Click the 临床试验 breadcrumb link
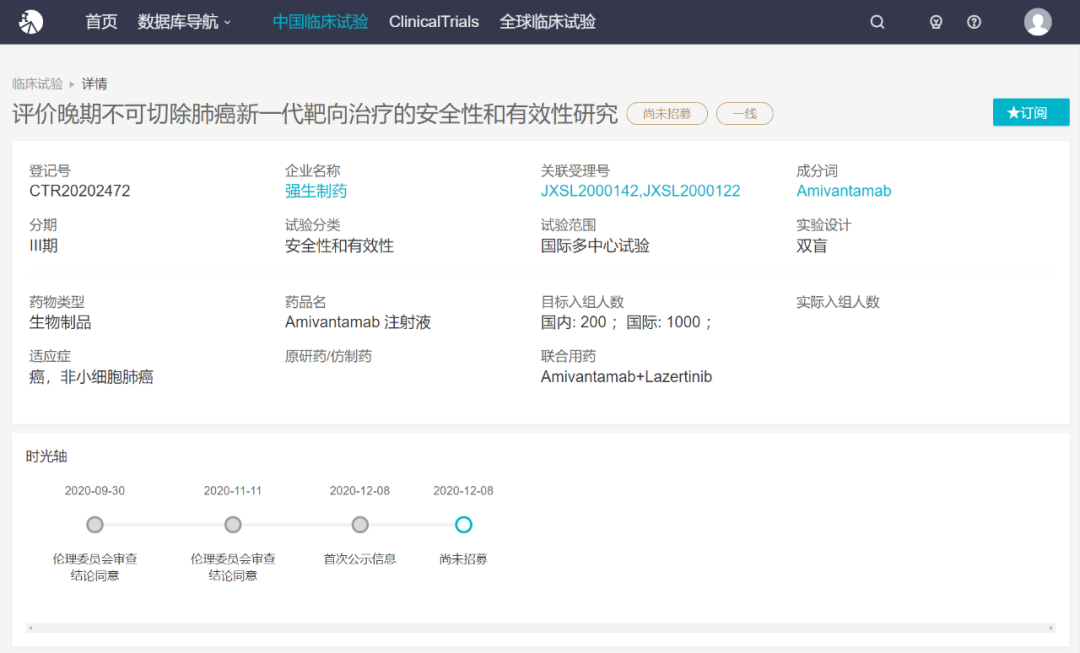 pos(37,84)
